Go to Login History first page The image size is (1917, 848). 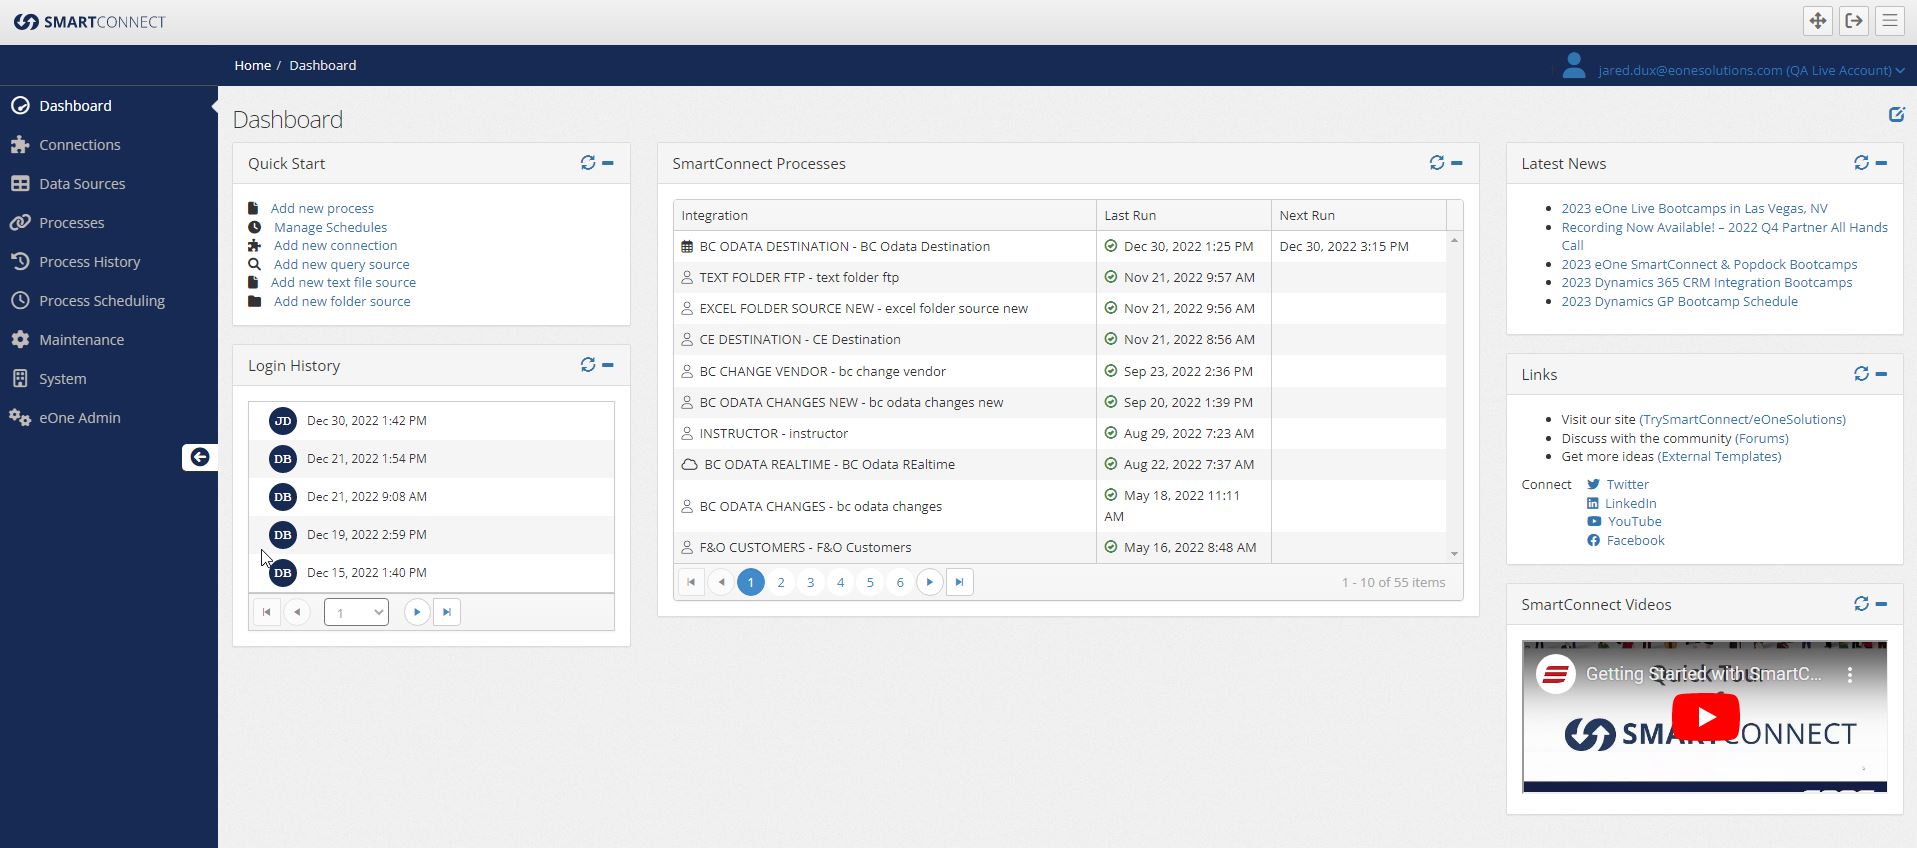(x=267, y=612)
